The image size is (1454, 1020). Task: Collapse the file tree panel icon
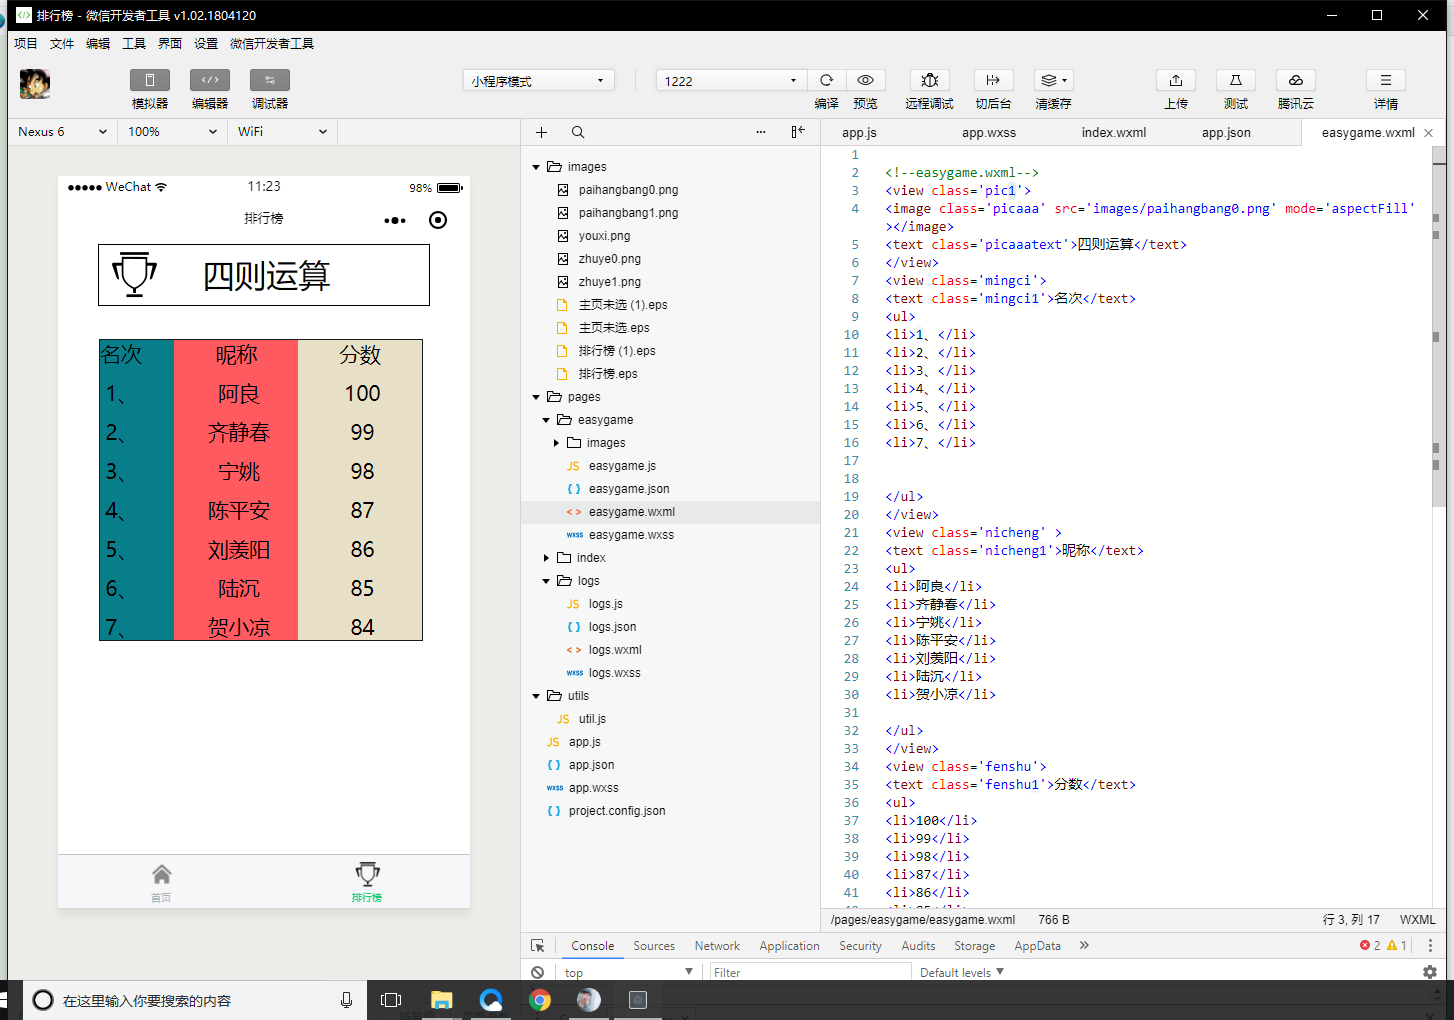[798, 132]
